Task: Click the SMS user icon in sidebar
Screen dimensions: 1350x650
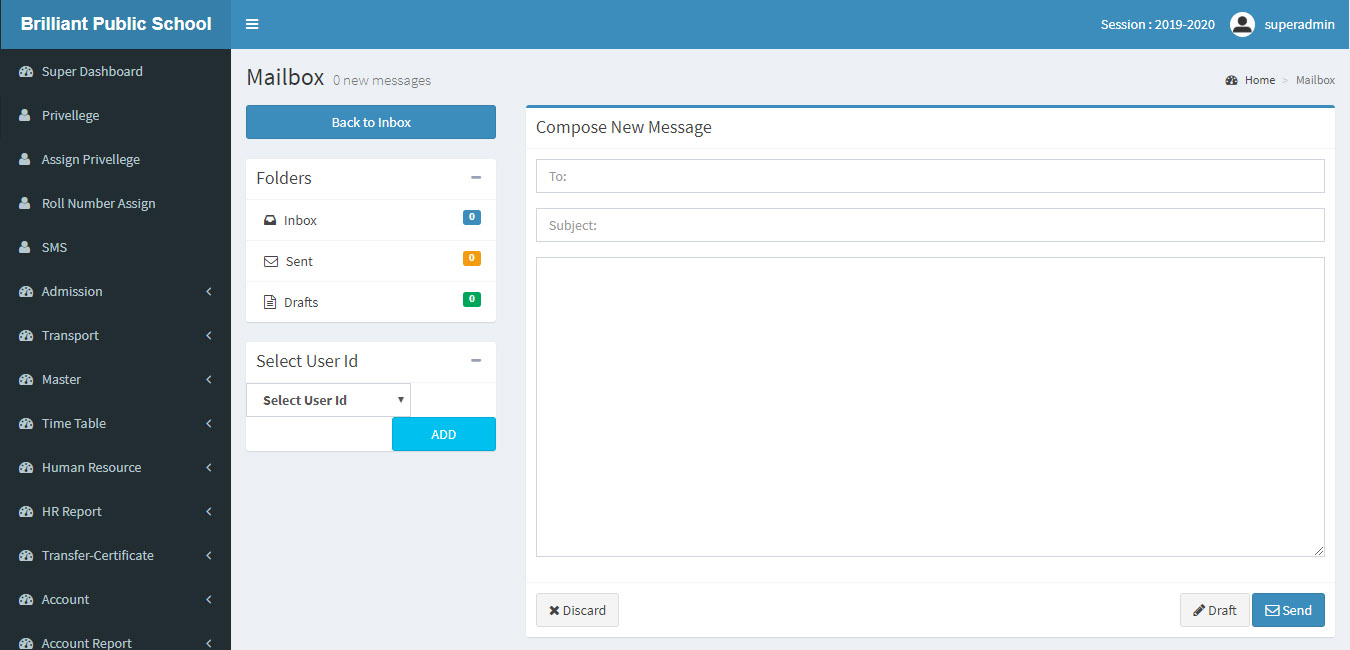Action: pos(25,248)
